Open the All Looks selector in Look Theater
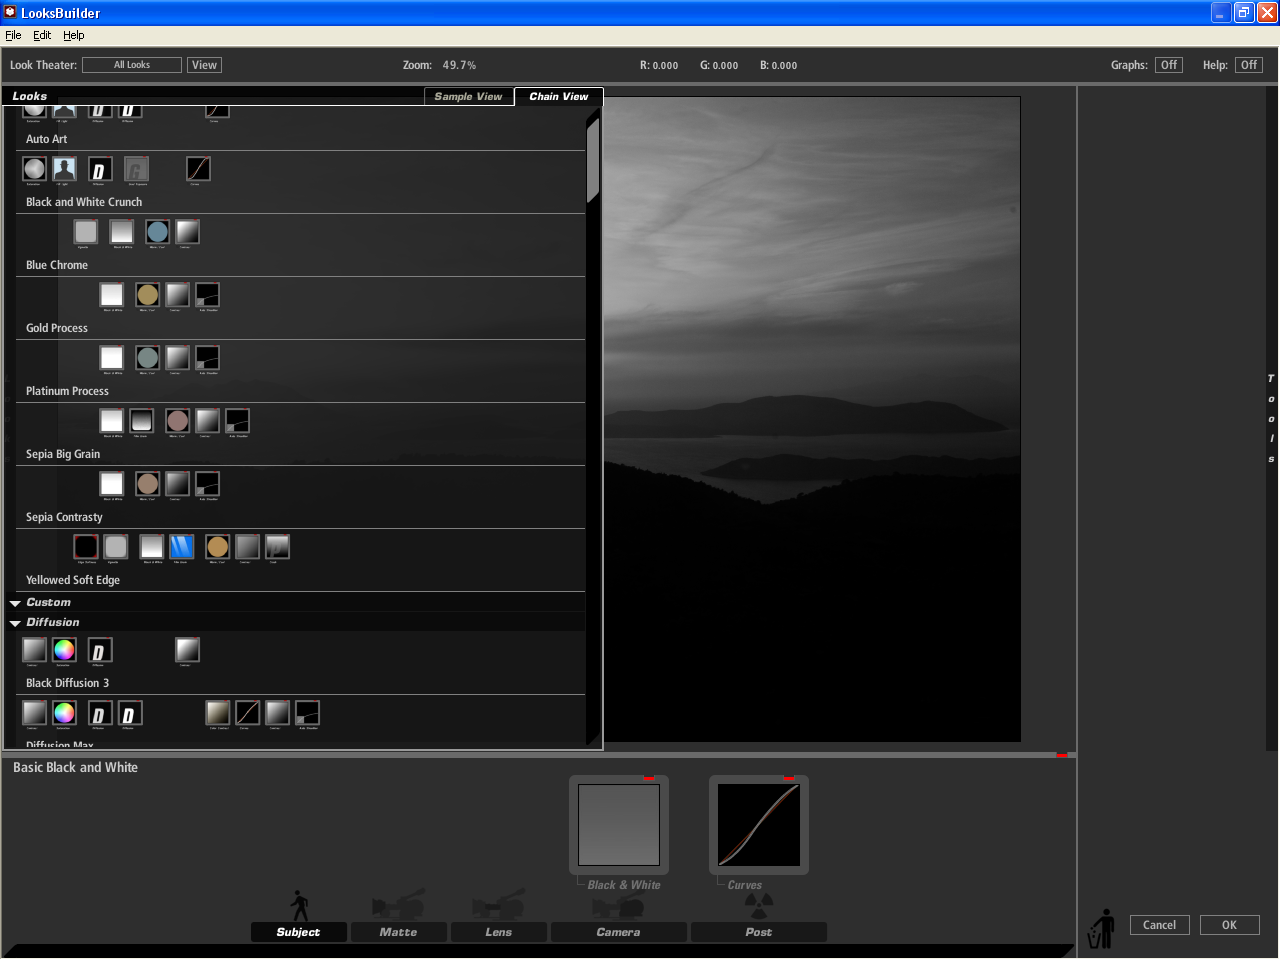Image resolution: width=1280 pixels, height=960 pixels. pyautogui.click(x=132, y=64)
